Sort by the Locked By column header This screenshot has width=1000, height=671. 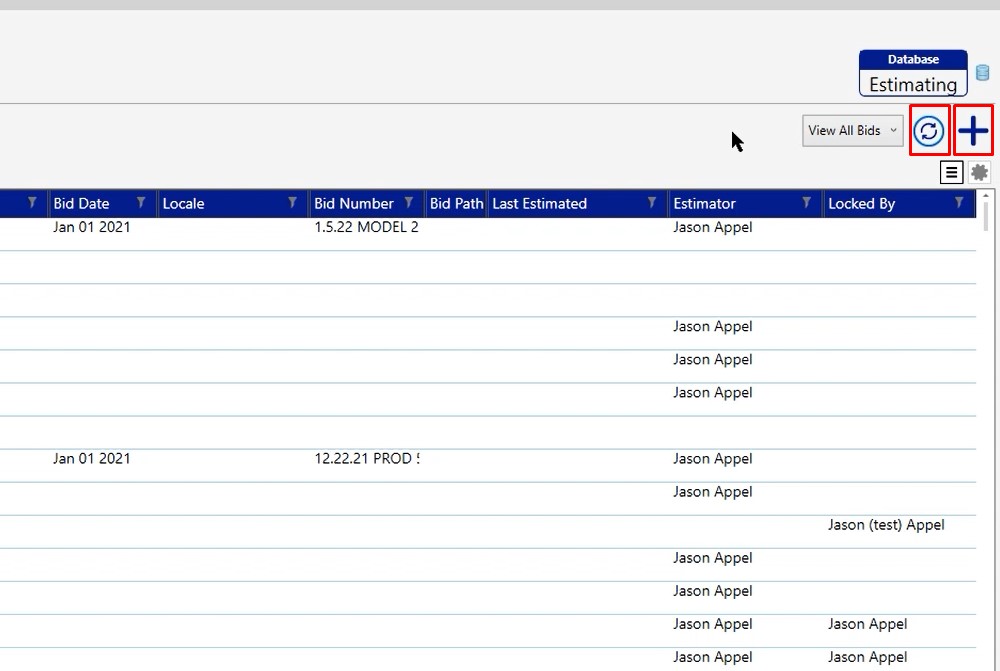[x=862, y=203]
